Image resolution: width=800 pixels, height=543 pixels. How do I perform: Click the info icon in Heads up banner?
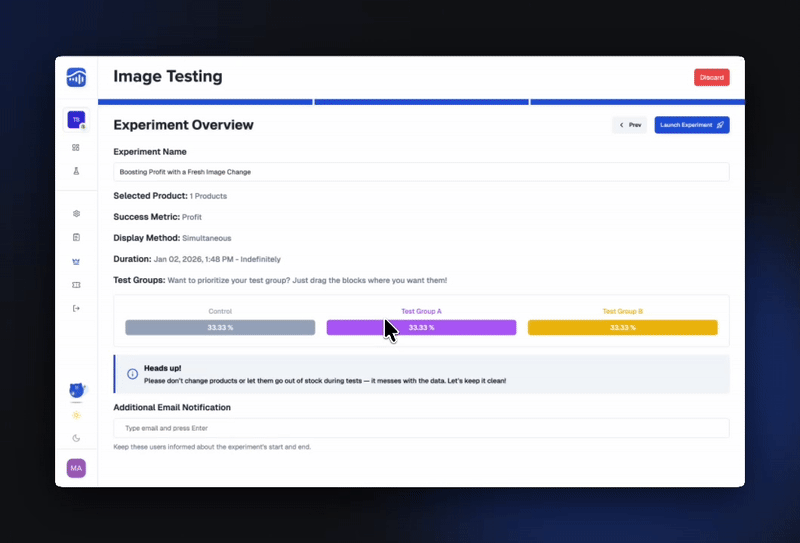point(133,374)
